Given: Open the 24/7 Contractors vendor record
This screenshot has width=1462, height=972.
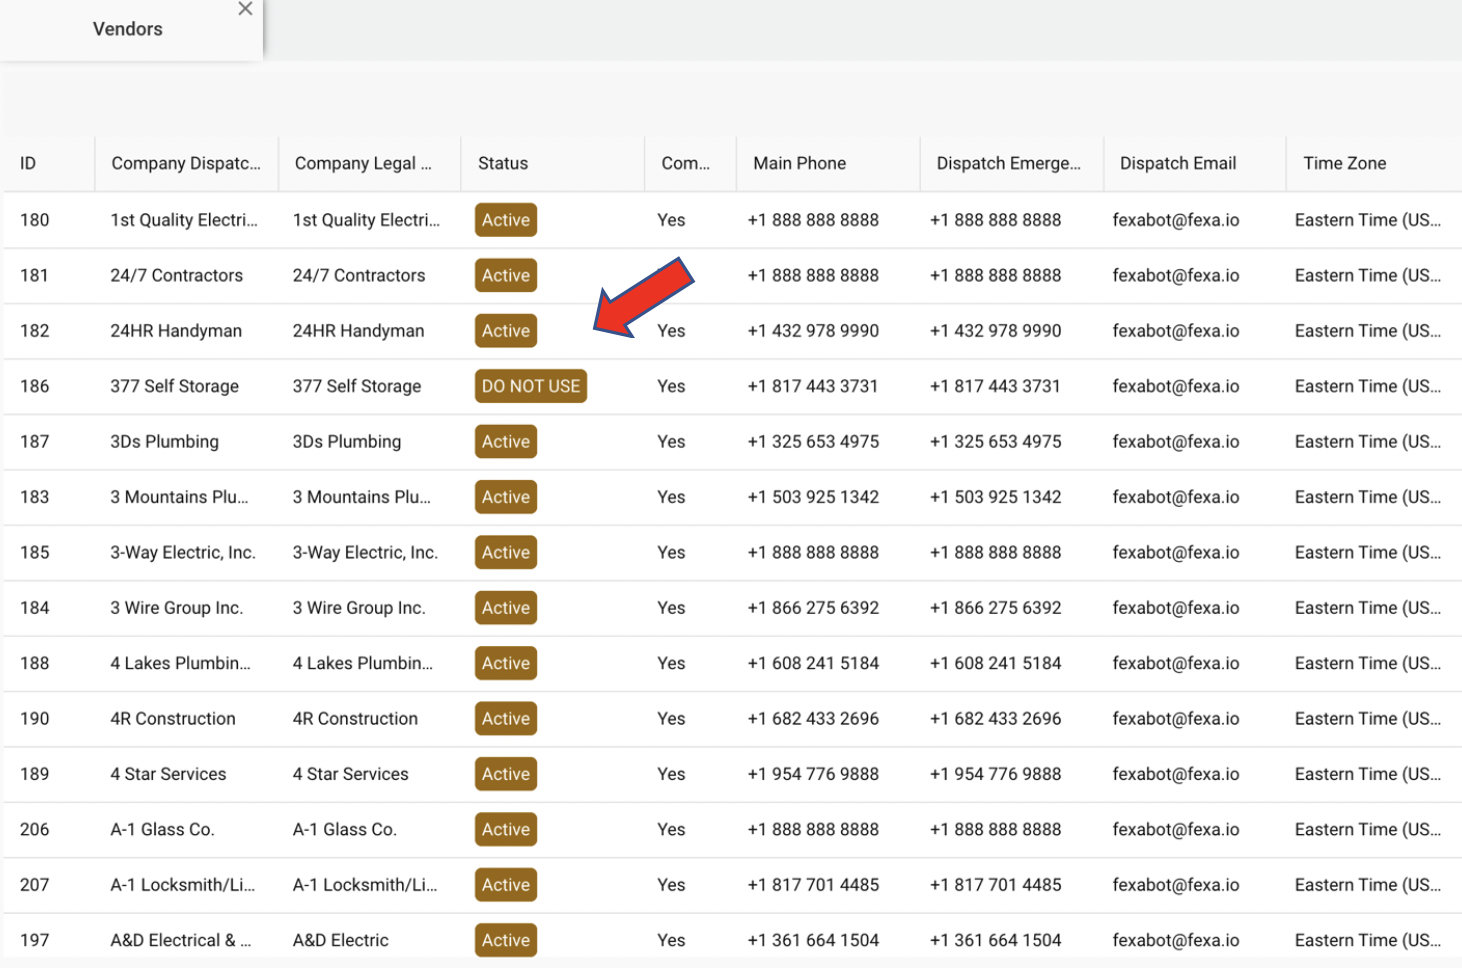Looking at the screenshot, I should pos(176,275).
